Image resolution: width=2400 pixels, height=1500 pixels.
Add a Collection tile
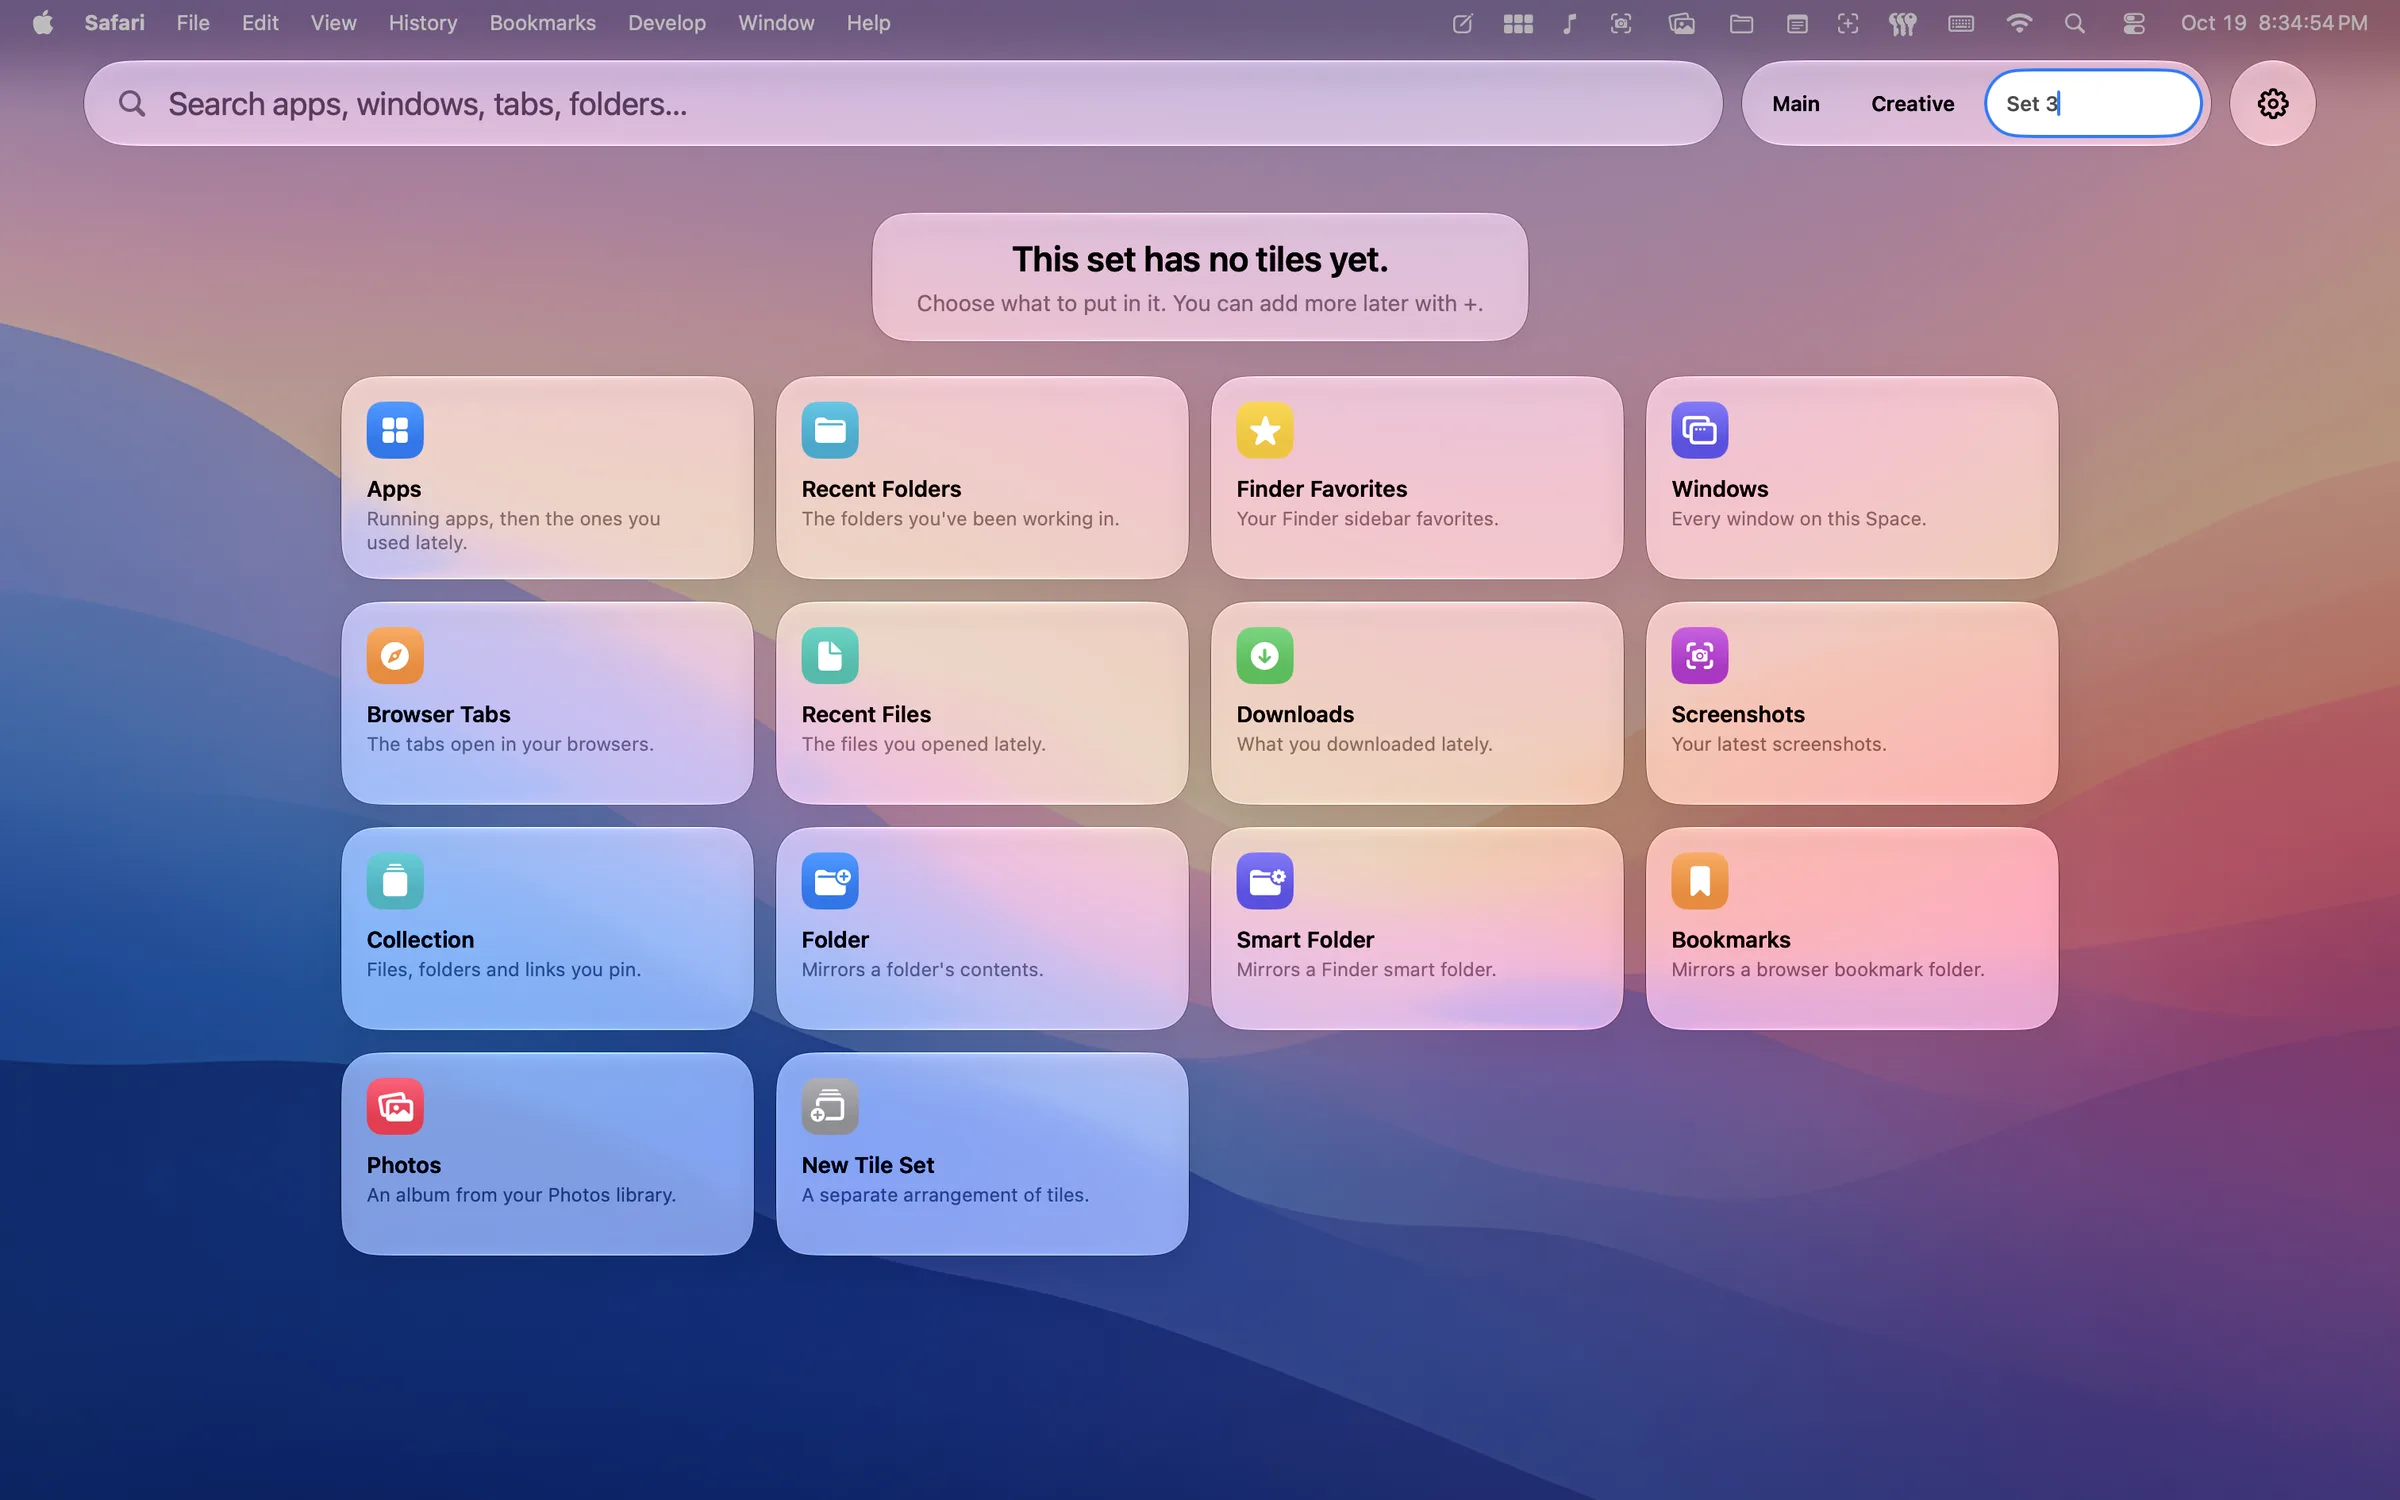547,928
